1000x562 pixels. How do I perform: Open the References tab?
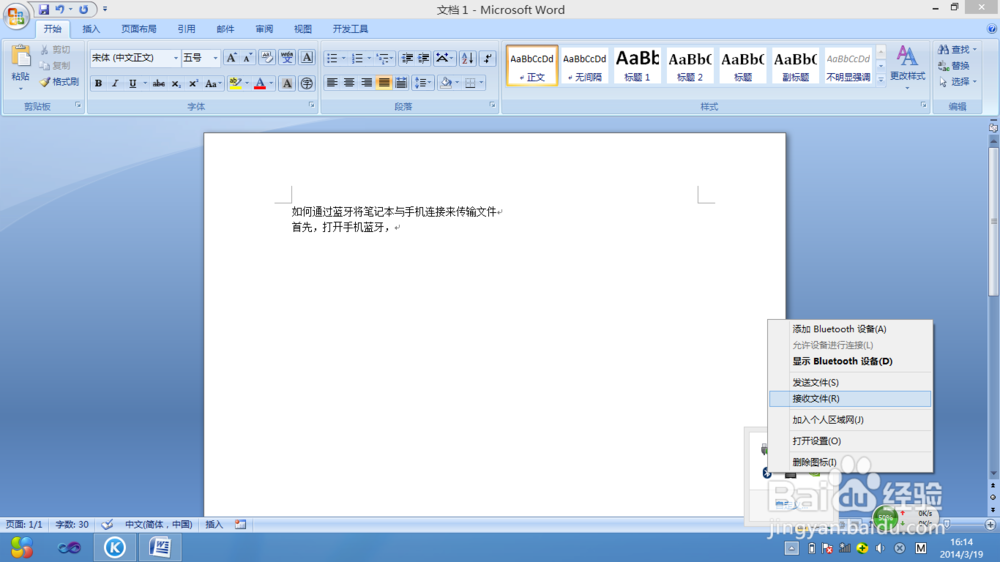186,29
